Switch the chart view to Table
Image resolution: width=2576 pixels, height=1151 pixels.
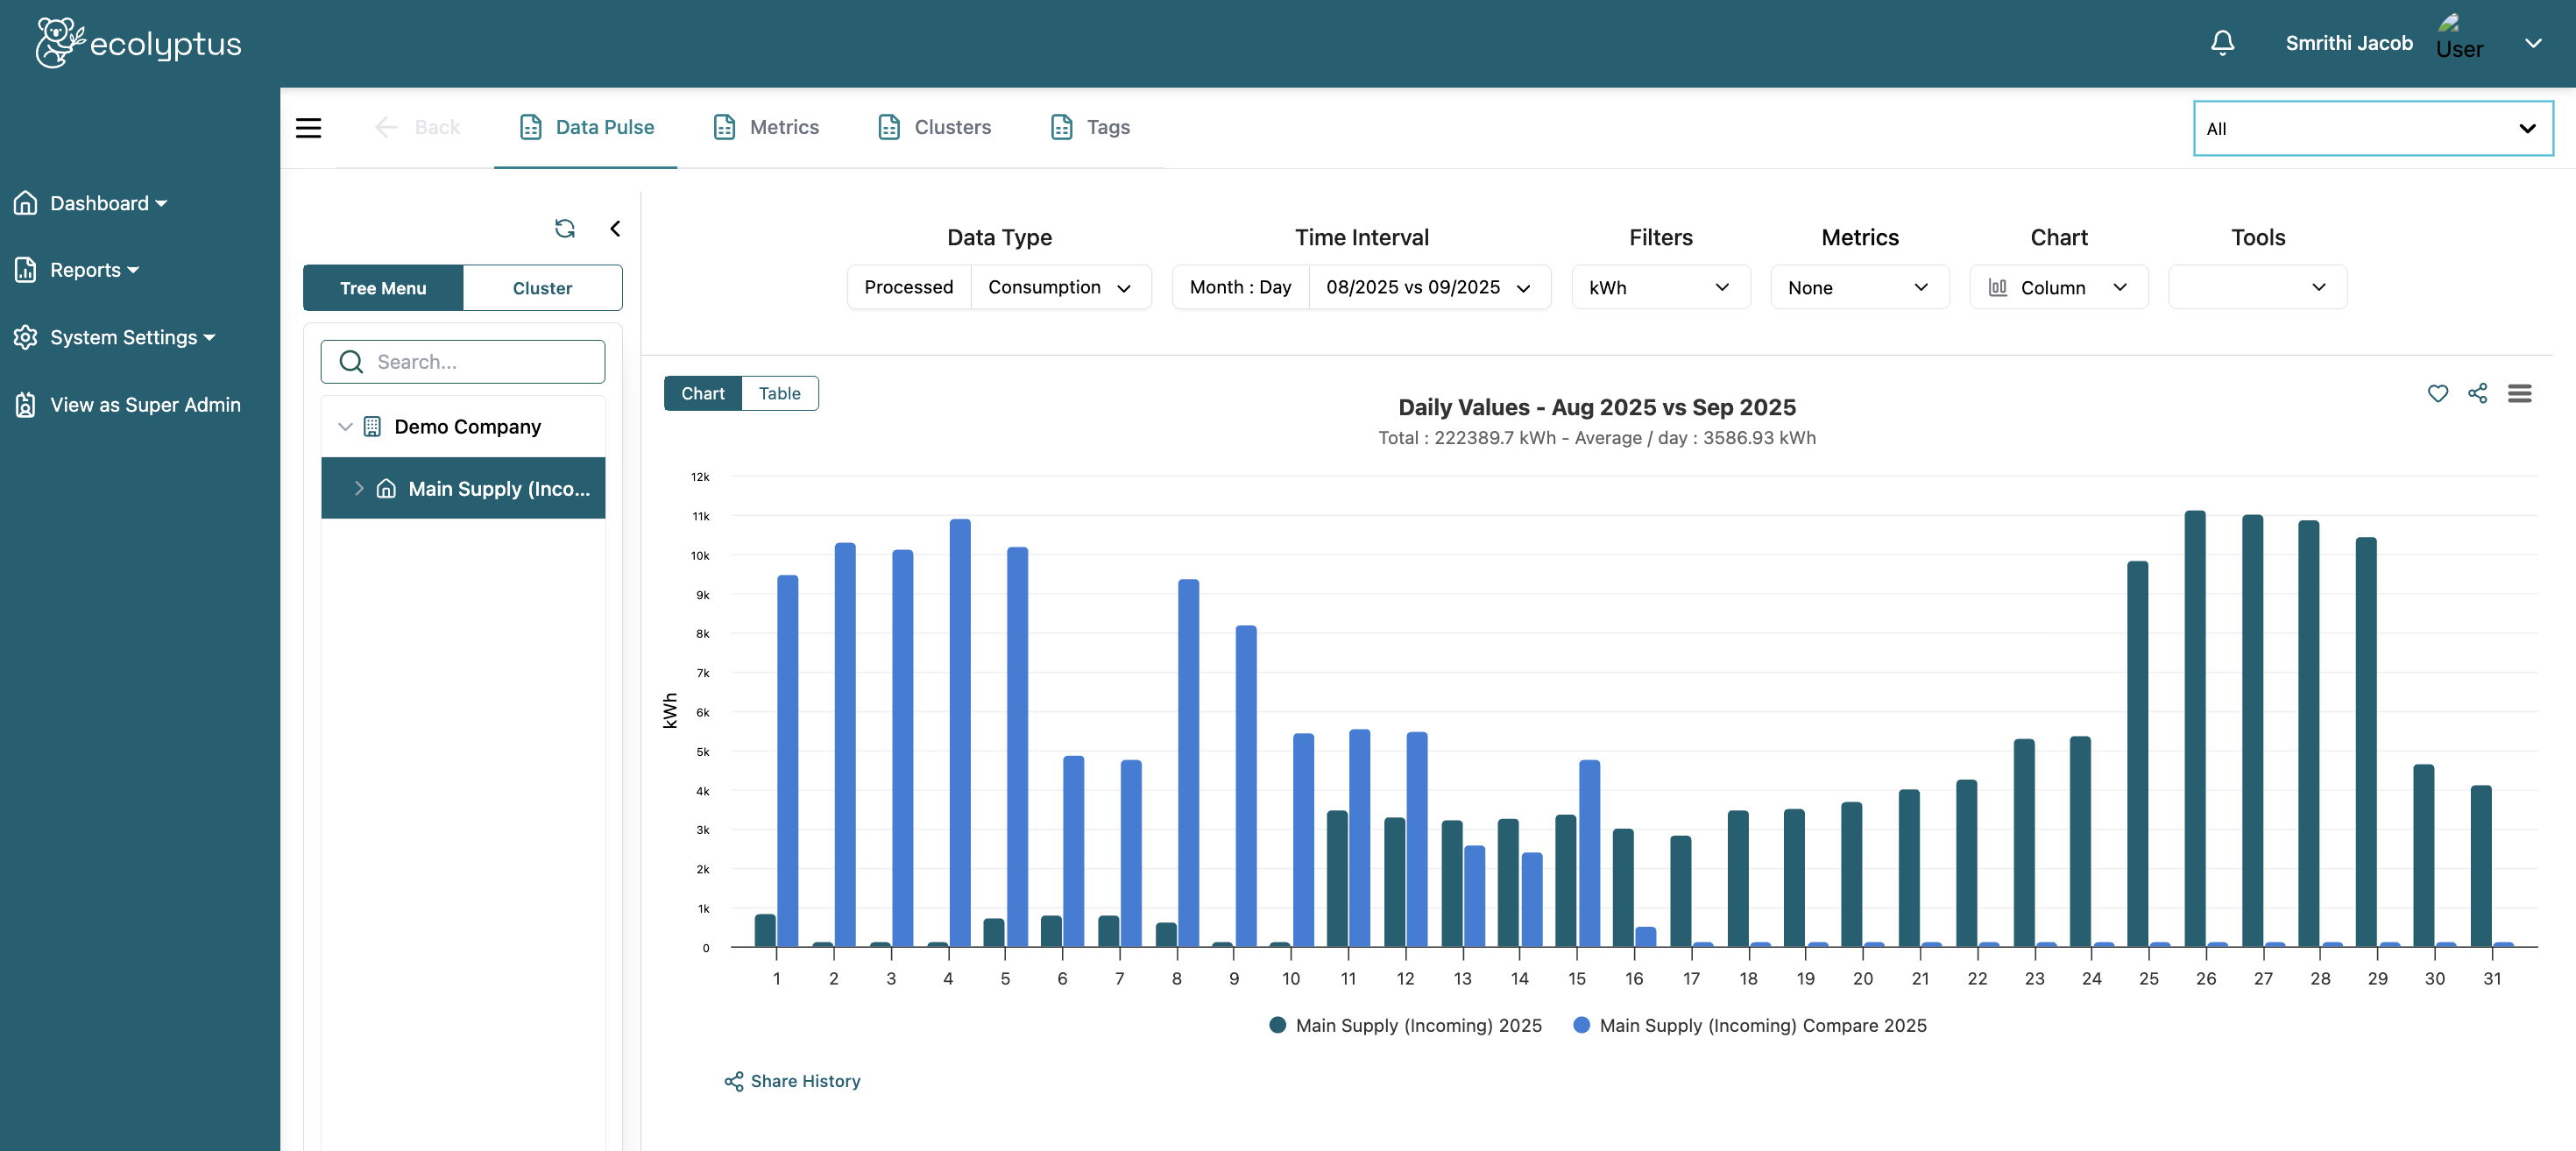(x=779, y=393)
